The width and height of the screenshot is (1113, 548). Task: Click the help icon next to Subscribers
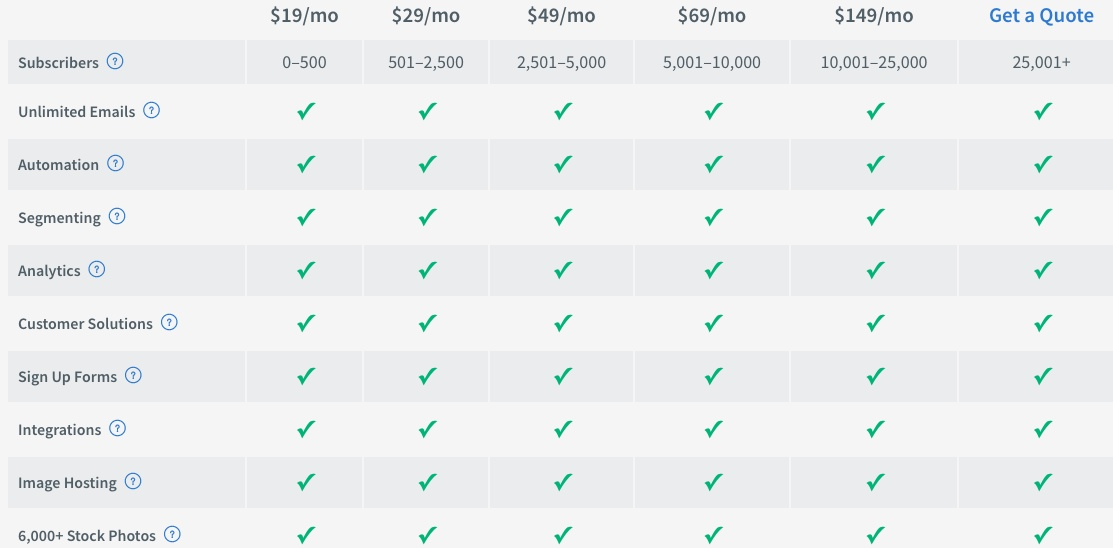coord(115,61)
